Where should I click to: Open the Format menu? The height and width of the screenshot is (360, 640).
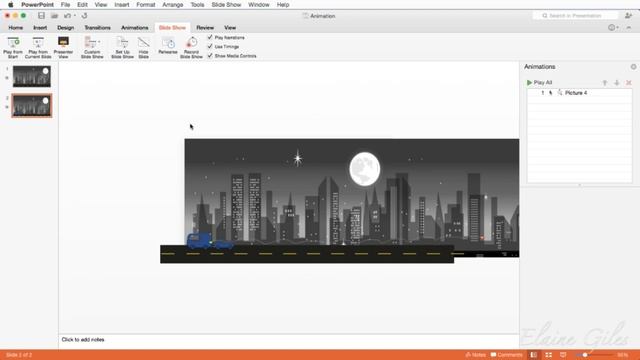146,5
